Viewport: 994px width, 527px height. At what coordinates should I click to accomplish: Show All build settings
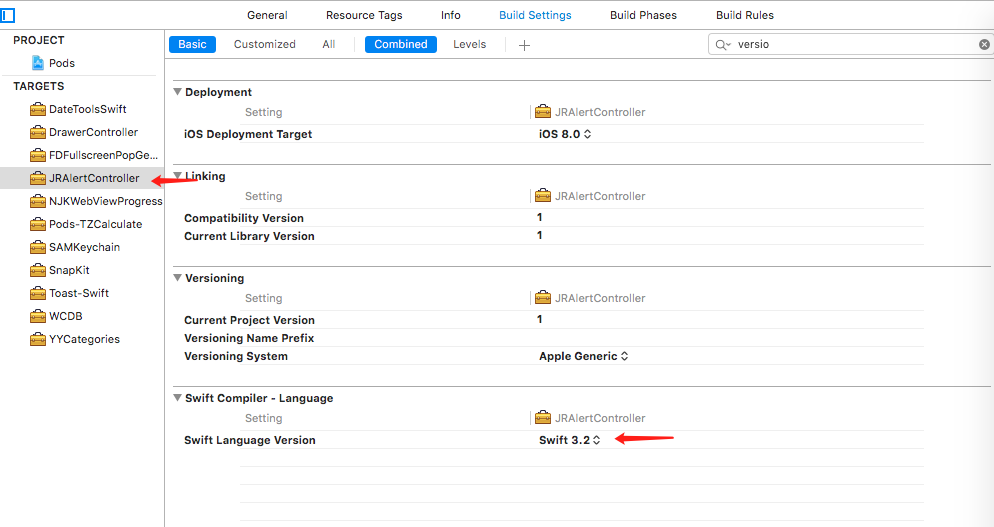328,44
